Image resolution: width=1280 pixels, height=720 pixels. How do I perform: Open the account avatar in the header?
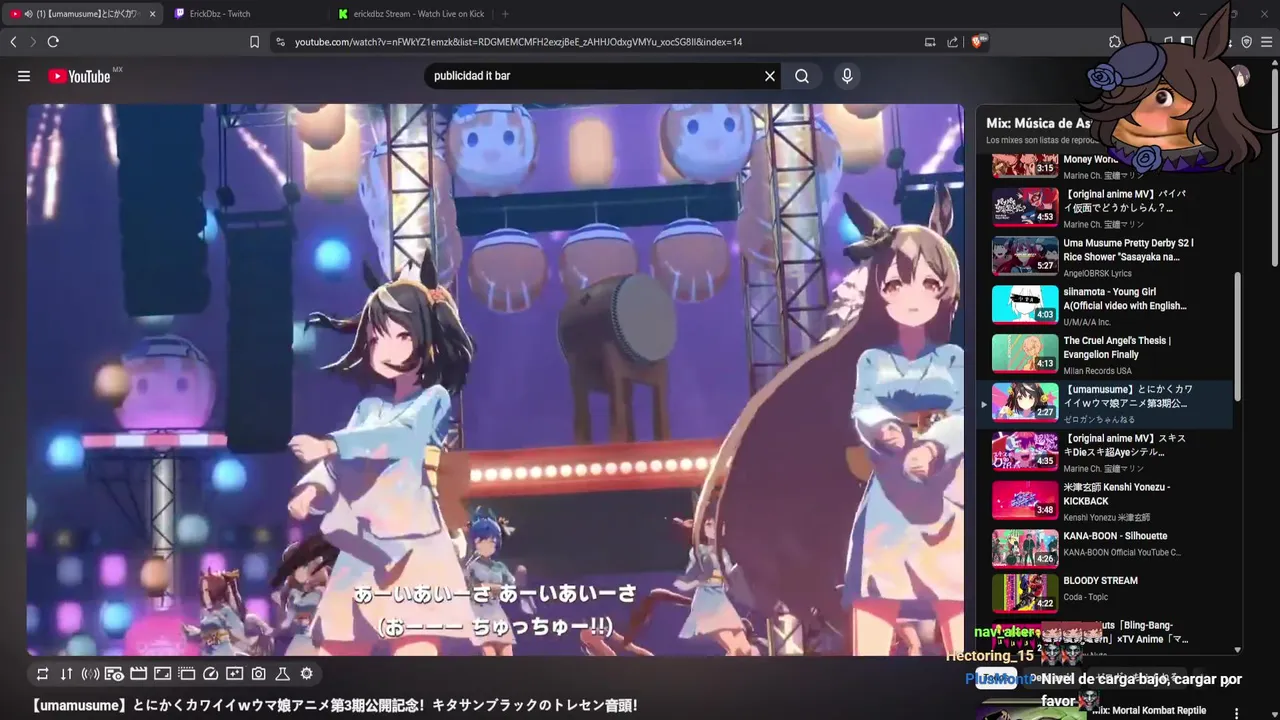(x=1240, y=76)
